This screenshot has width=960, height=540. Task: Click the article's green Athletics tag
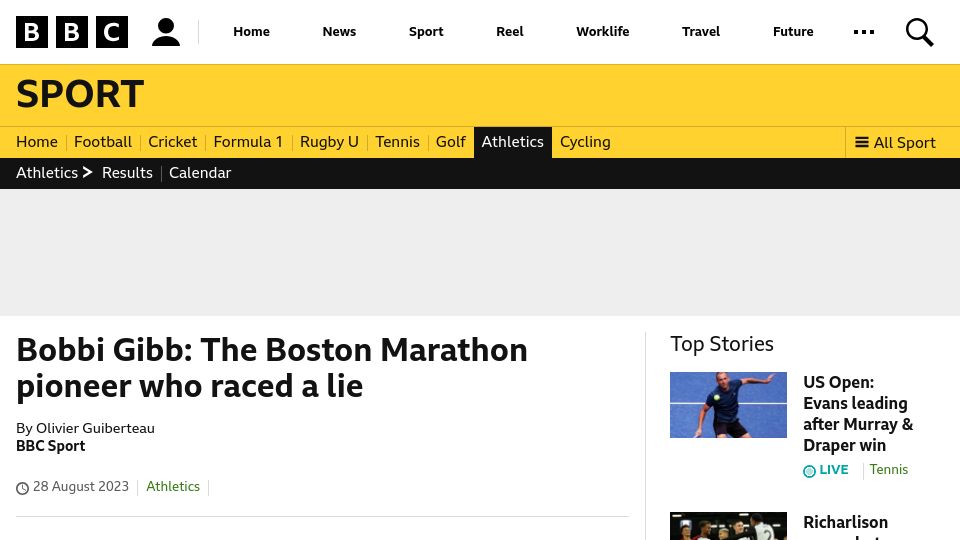[x=173, y=487]
